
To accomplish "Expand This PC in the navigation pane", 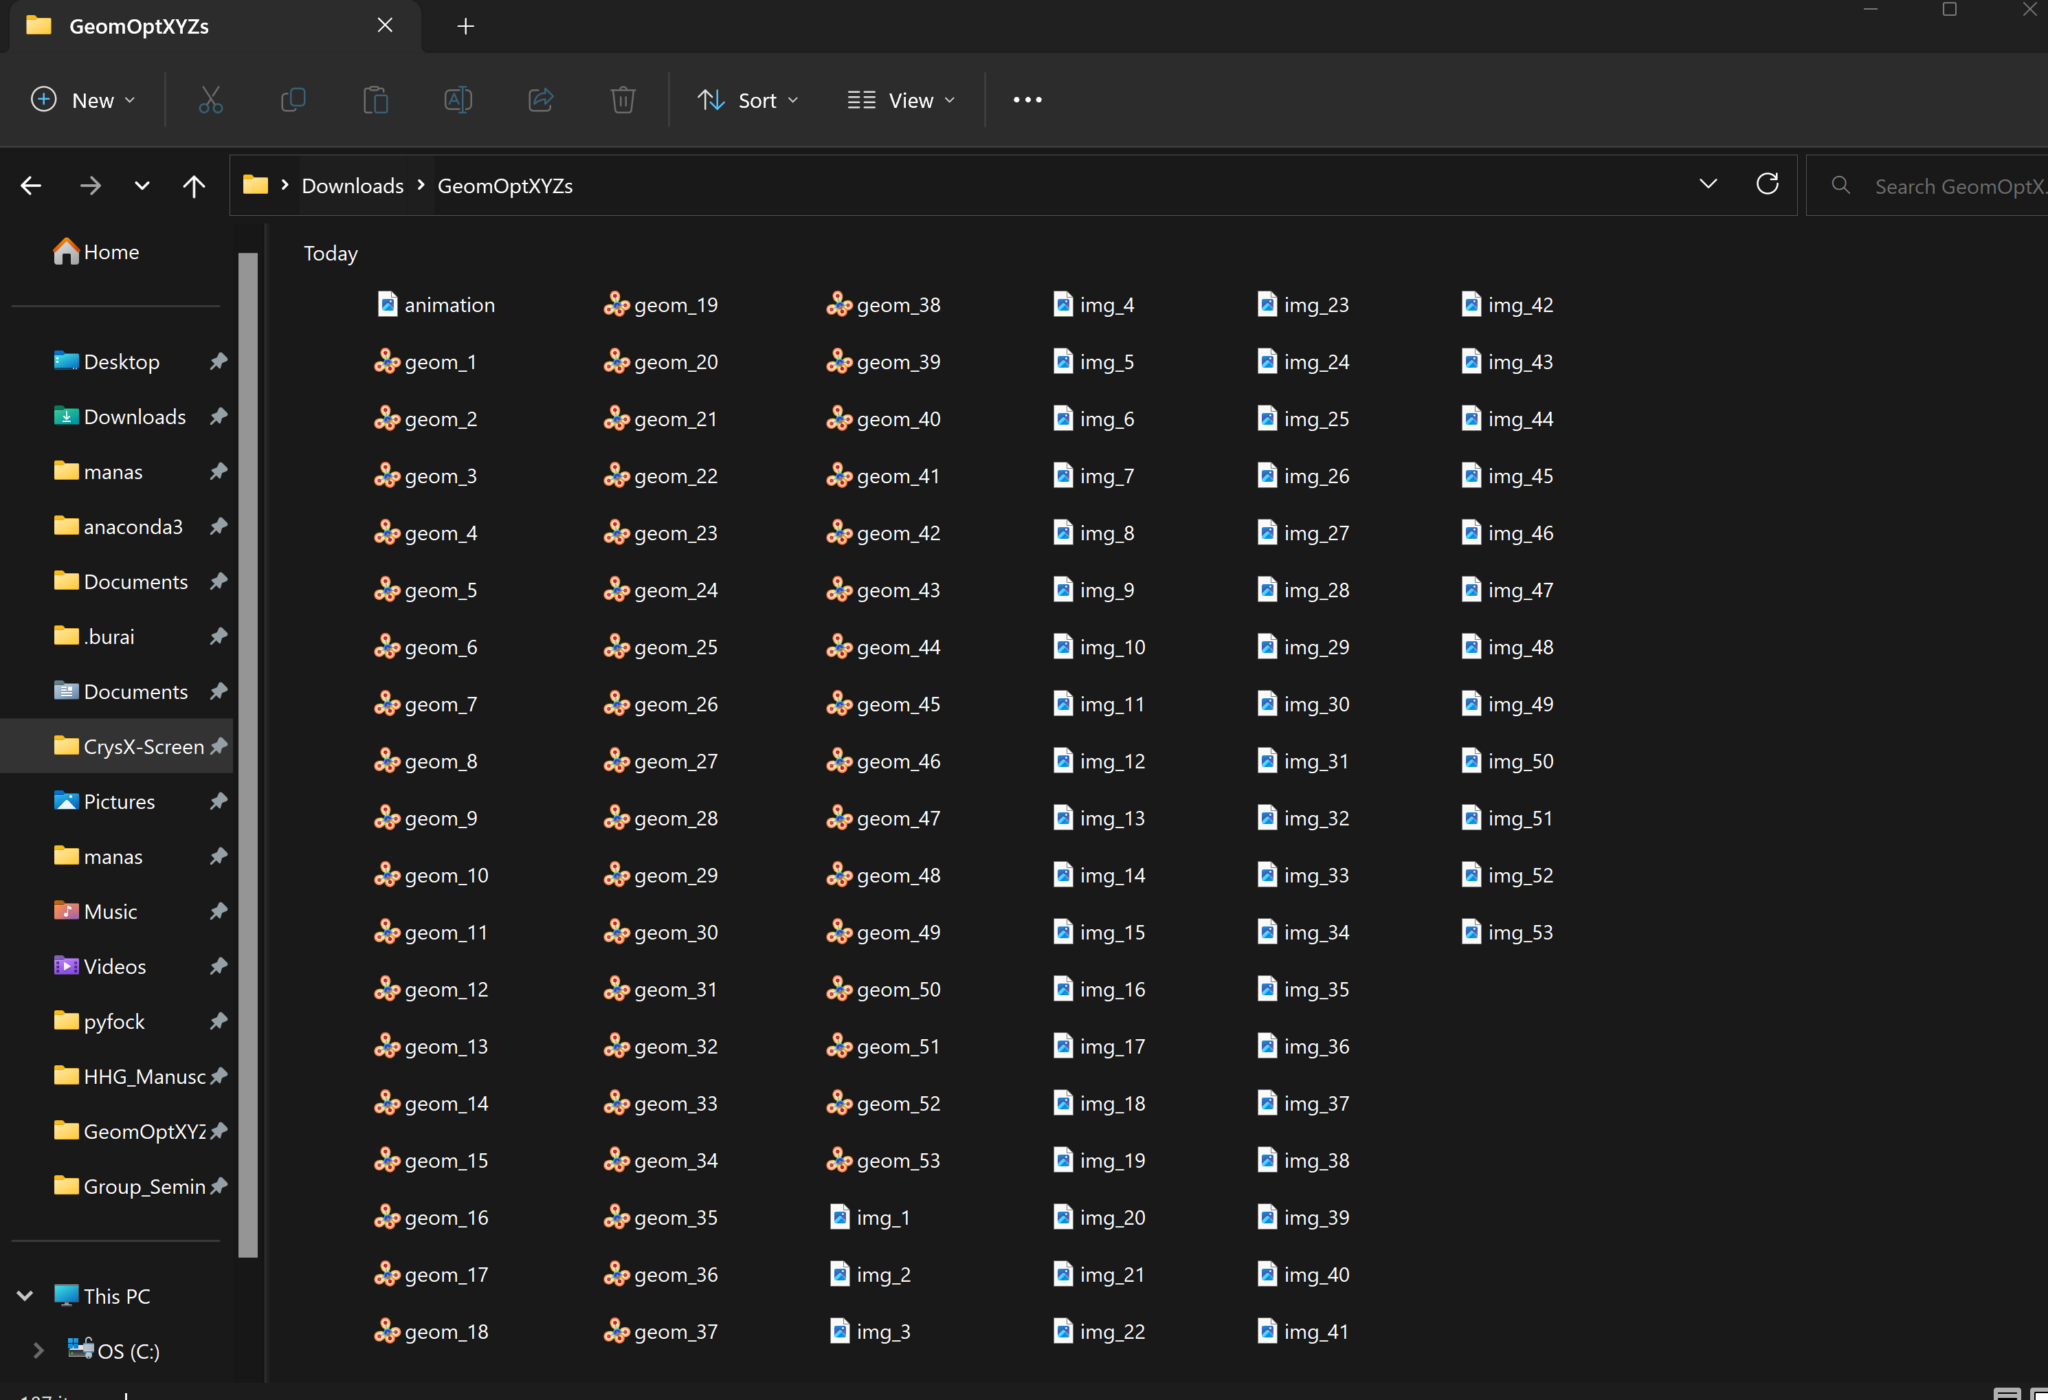I will tap(25, 1294).
